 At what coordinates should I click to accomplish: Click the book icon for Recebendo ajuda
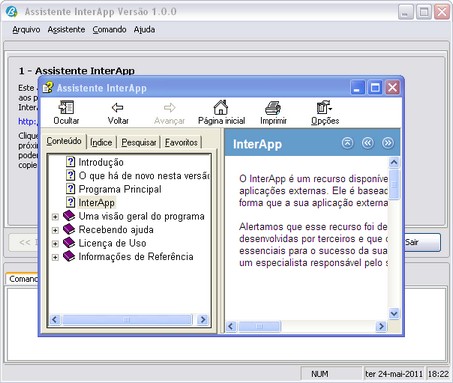(x=69, y=229)
